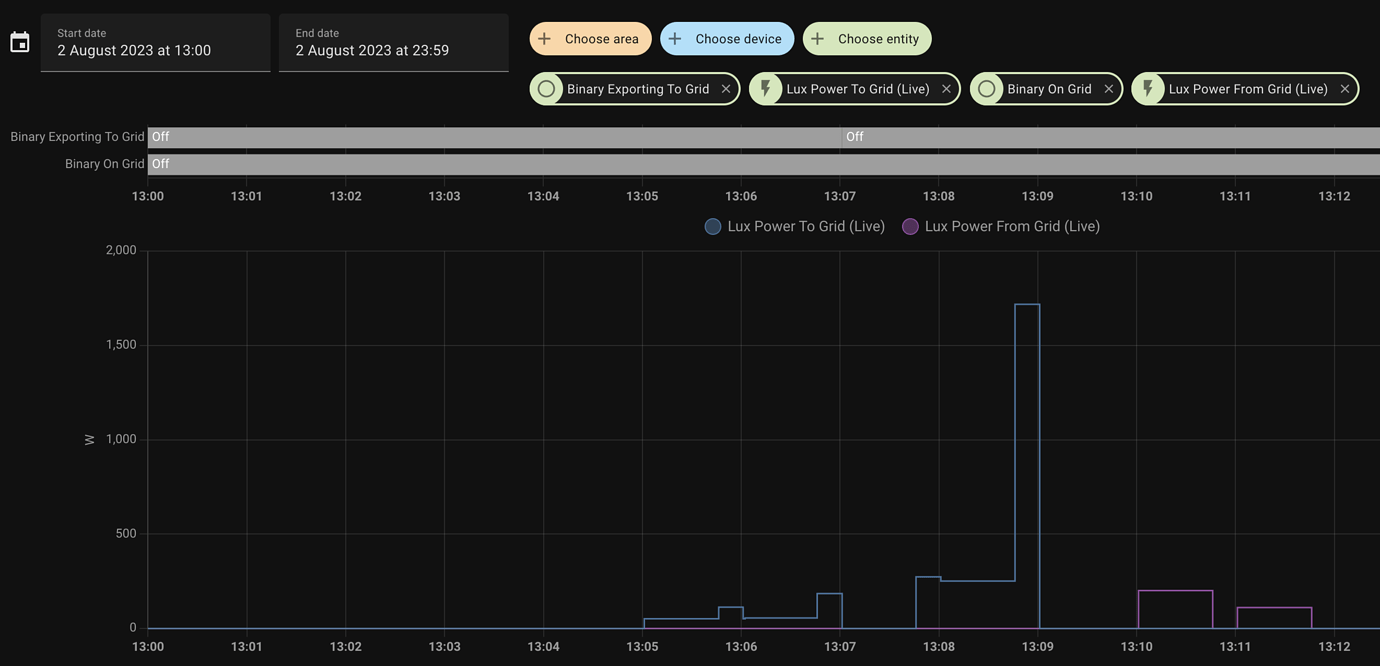Click purple legend swatch for Power From Grid
This screenshot has width=1380, height=666.
coord(910,227)
